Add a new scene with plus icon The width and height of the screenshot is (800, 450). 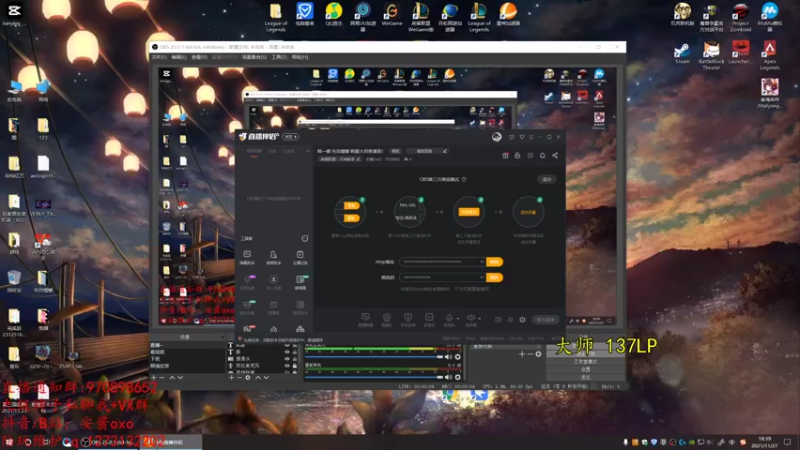pos(154,378)
